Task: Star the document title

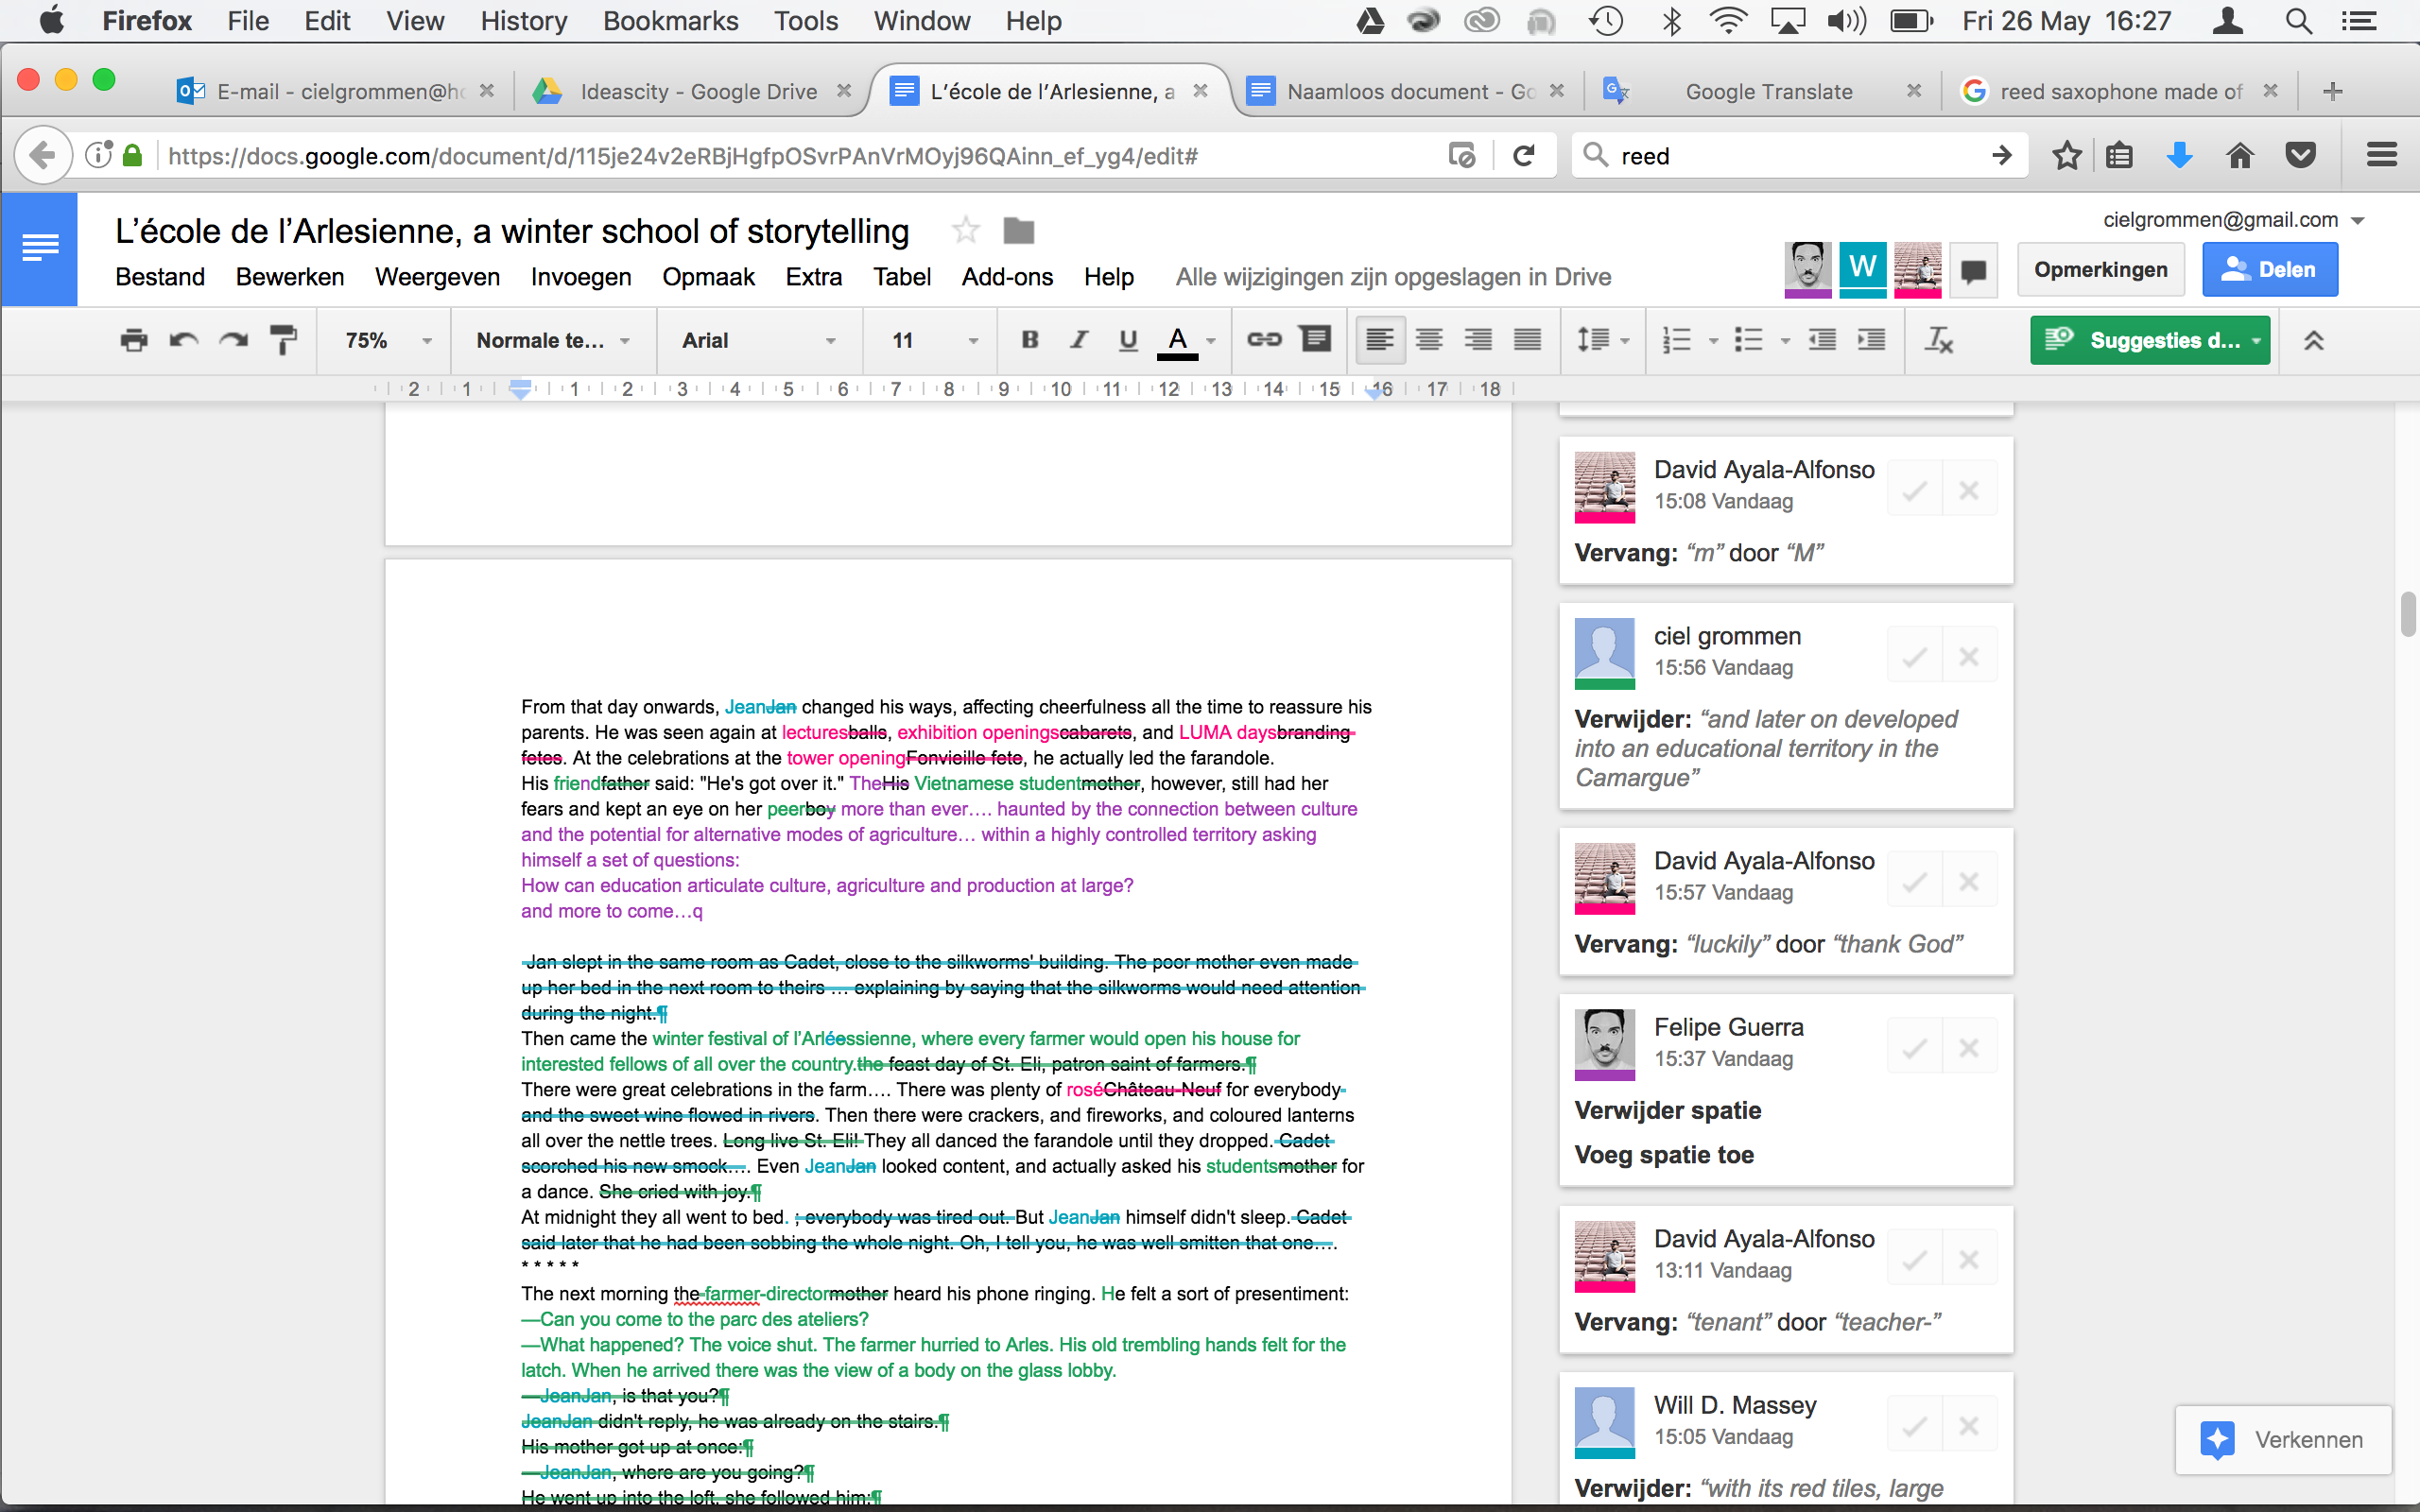Action: pos(965,231)
